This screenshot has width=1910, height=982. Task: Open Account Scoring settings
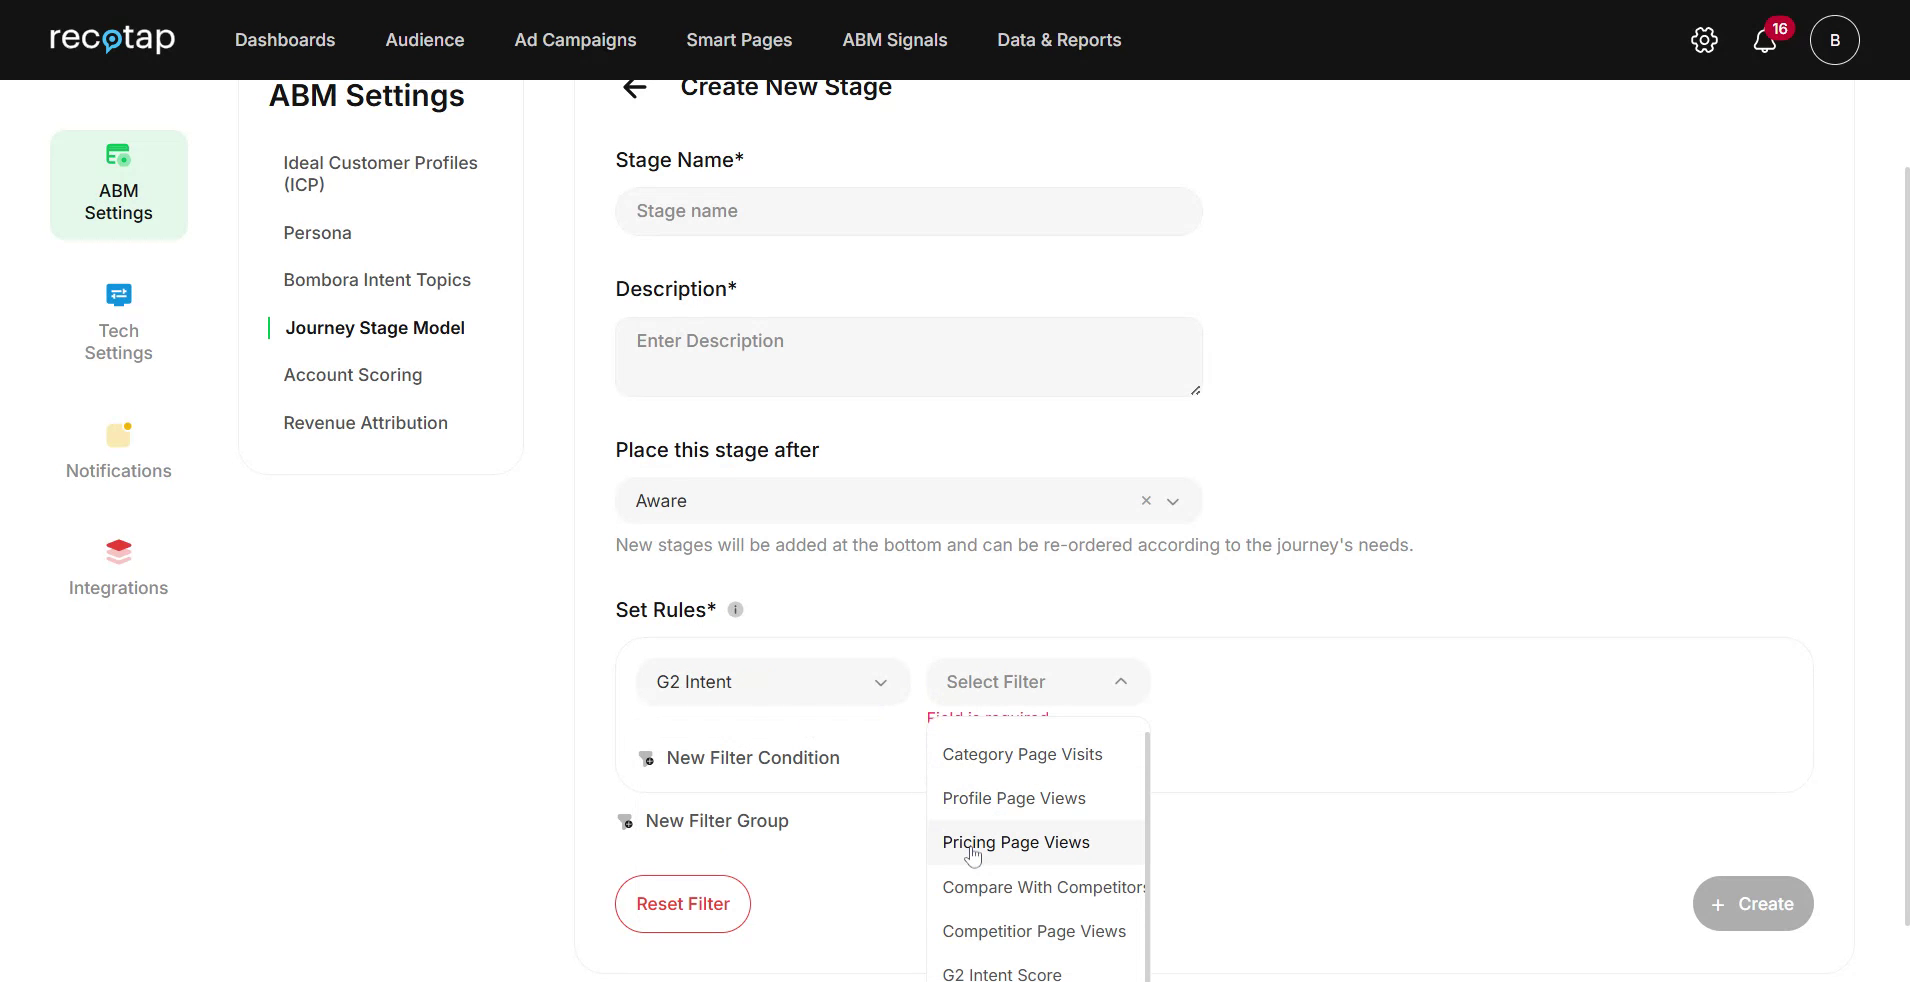[353, 375]
